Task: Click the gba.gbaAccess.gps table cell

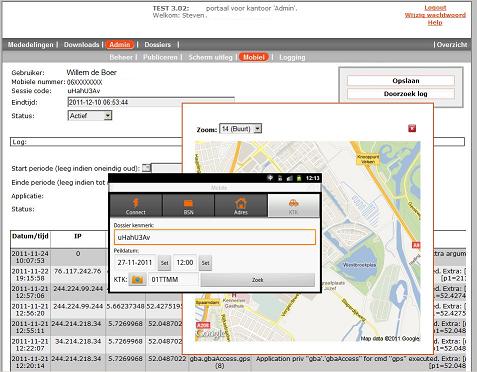Action: [x=220, y=362]
